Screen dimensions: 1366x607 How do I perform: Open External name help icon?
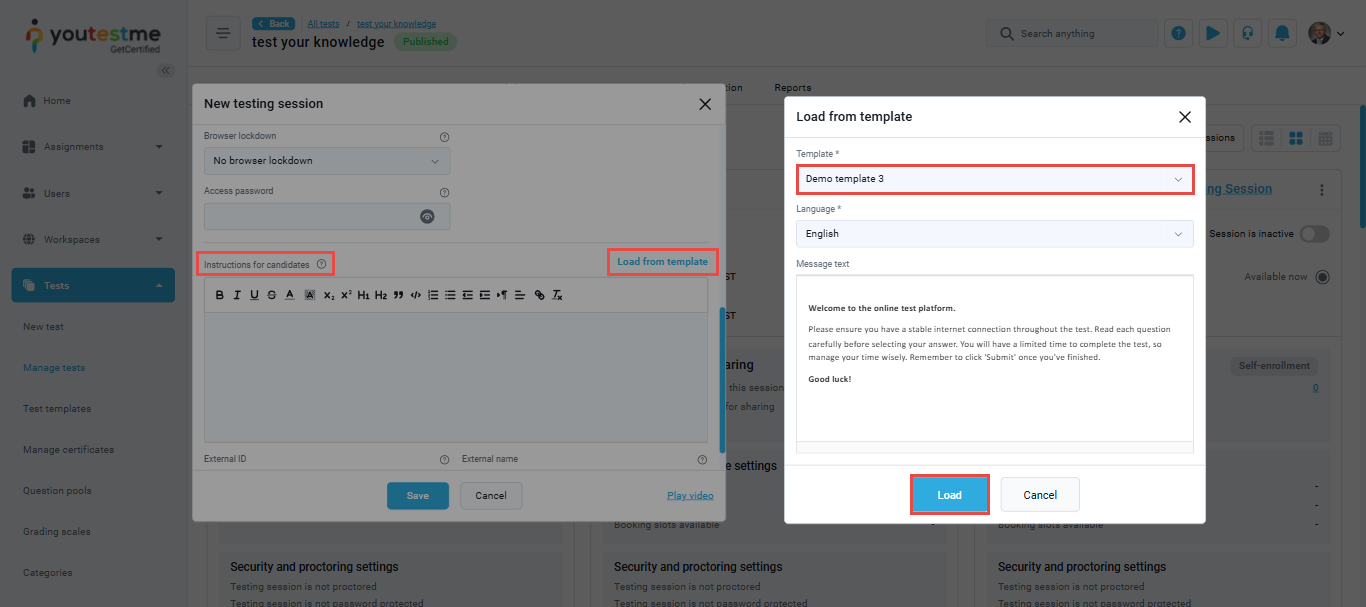(702, 460)
